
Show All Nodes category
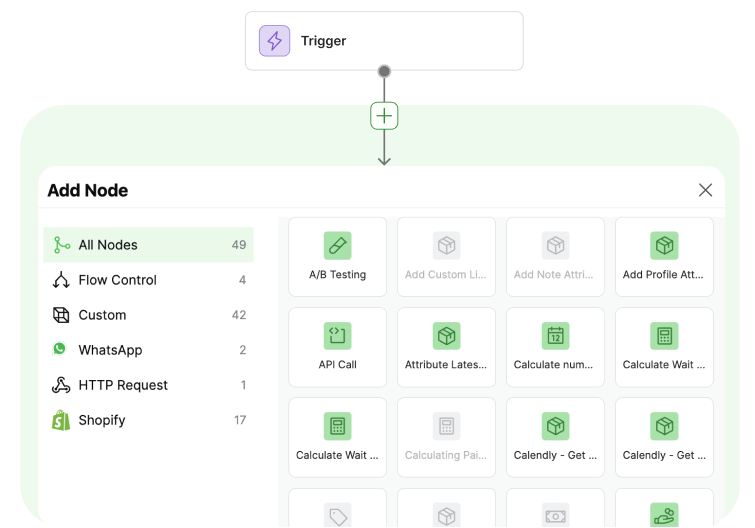(x=148, y=245)
